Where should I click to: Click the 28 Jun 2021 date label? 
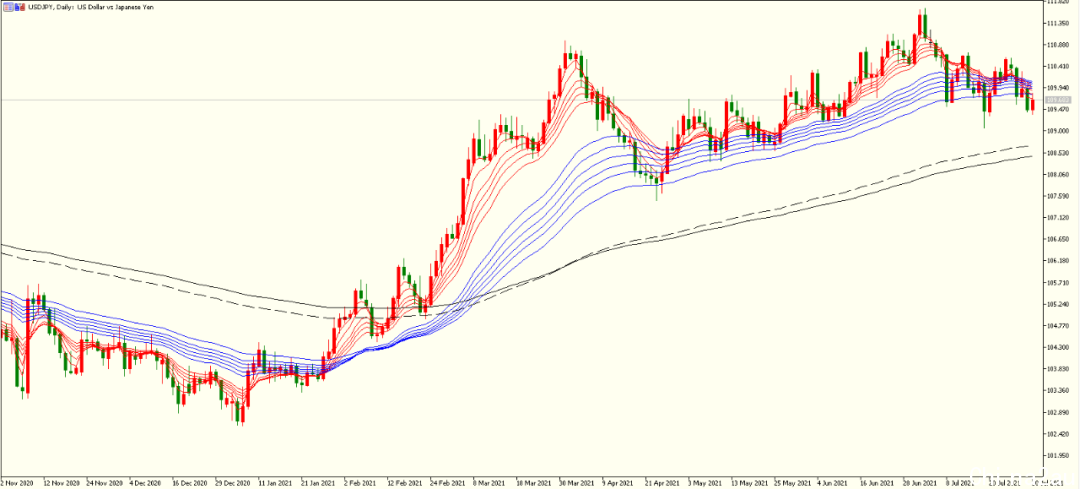tap(920, 482)
